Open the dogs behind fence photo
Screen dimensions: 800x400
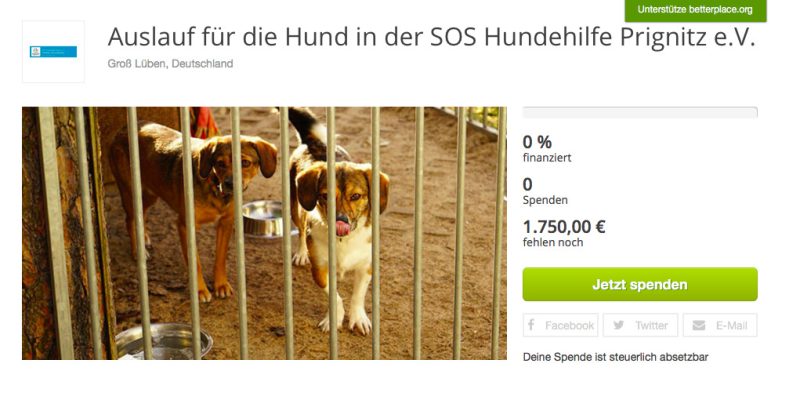[x=264, y=233]
